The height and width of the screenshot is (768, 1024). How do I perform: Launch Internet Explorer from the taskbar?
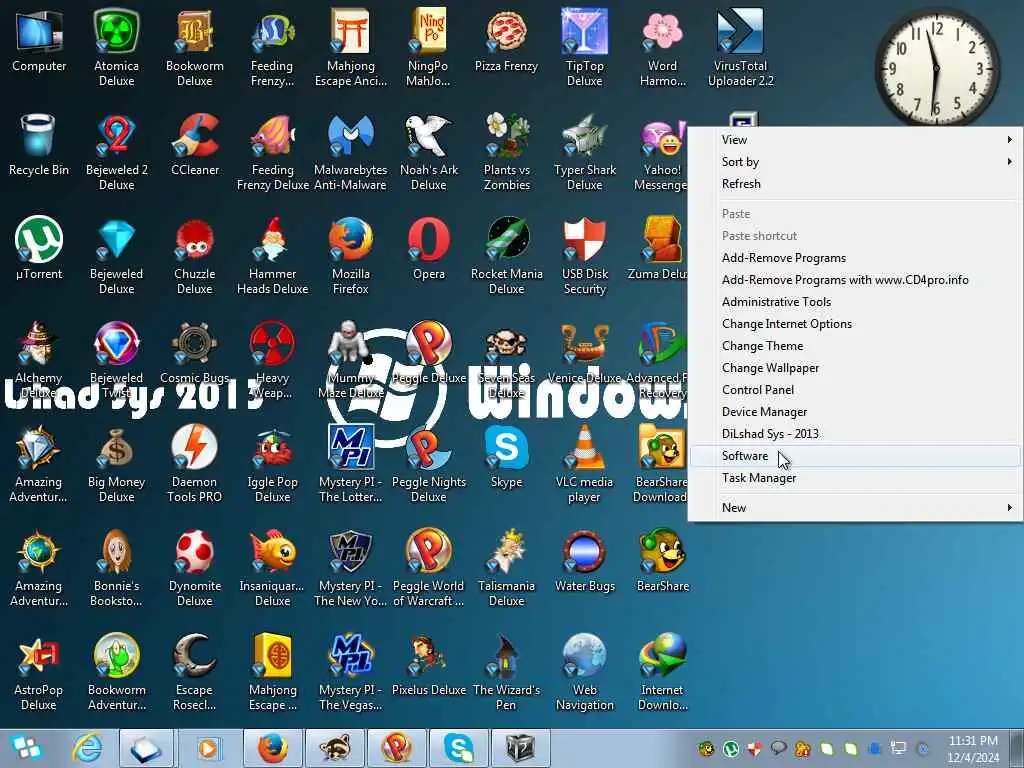pos(87,748)
